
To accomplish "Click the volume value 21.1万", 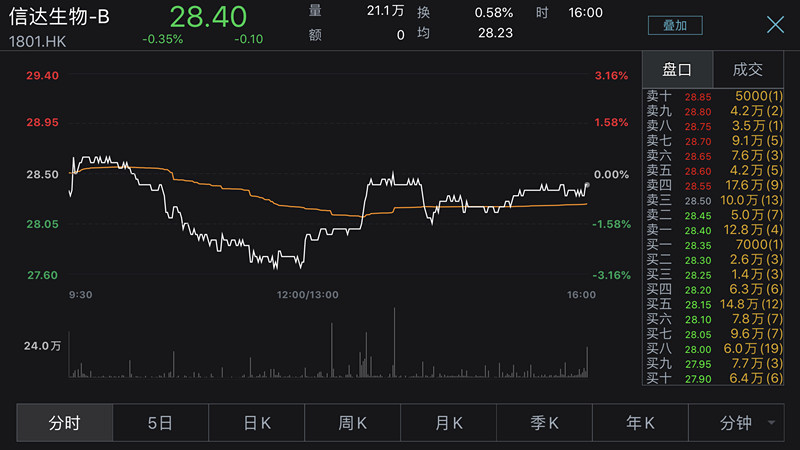I will pos(385,11).
